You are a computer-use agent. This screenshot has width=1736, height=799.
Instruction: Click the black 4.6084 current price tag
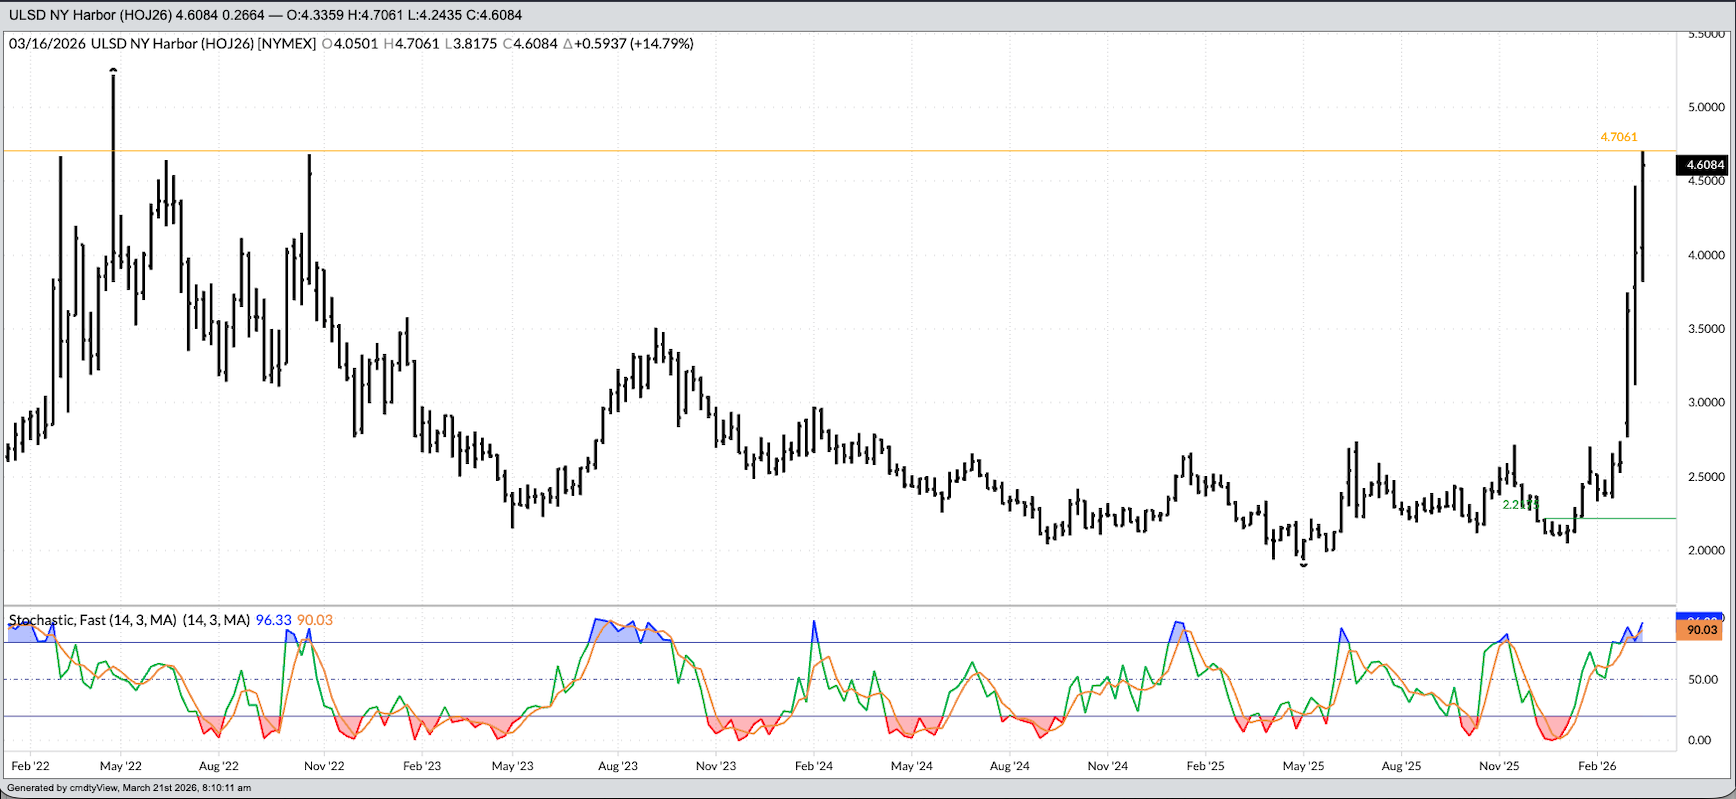tap(1704, 165)
